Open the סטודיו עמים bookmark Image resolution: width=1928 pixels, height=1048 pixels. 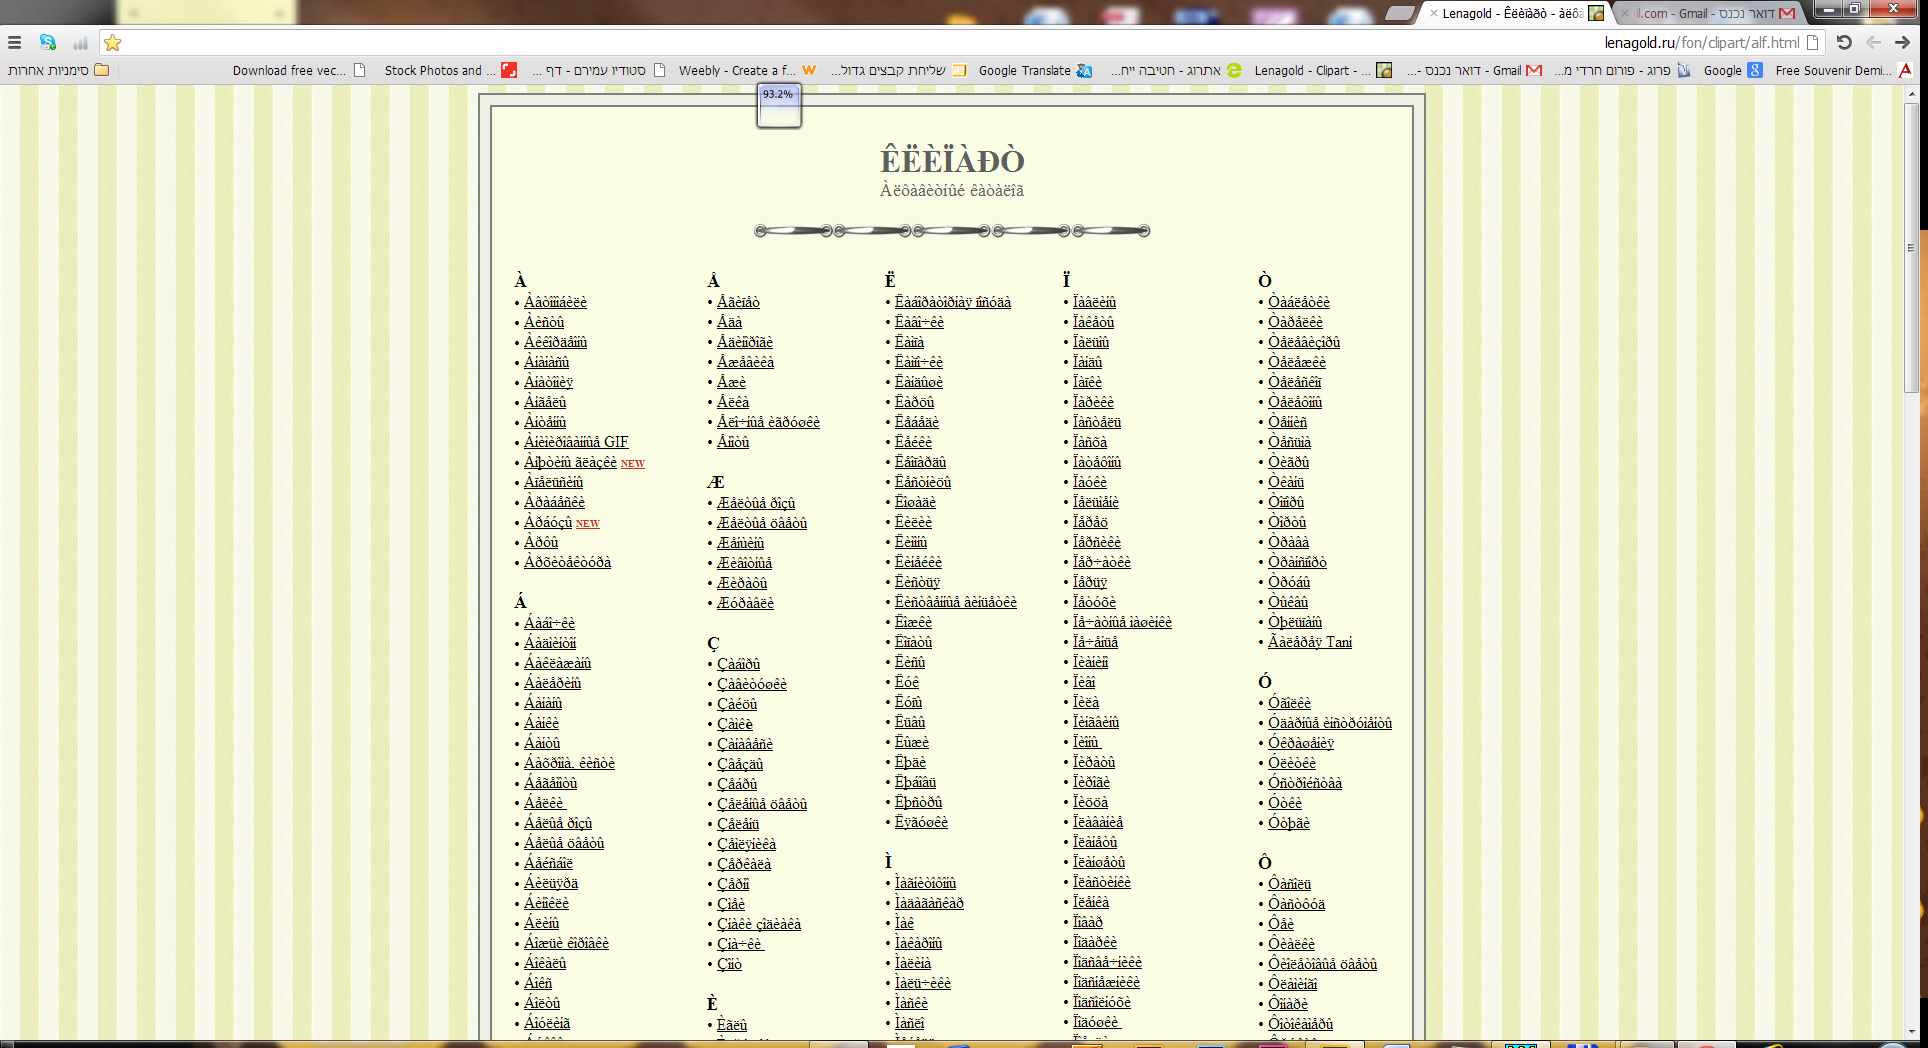(x=598, y=70)
